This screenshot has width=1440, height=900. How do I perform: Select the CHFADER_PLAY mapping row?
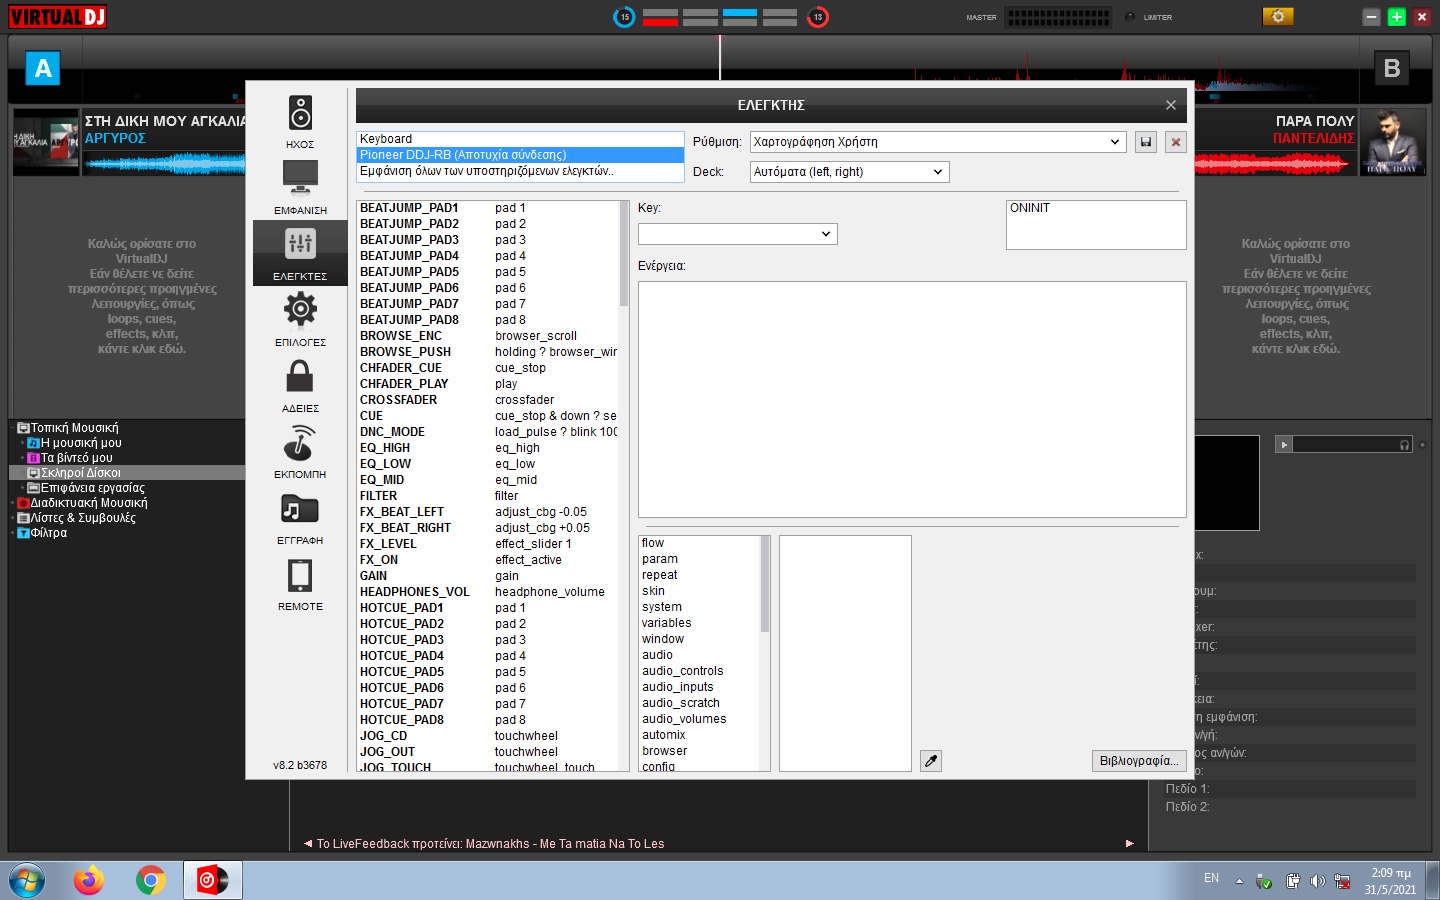[488, 384]
